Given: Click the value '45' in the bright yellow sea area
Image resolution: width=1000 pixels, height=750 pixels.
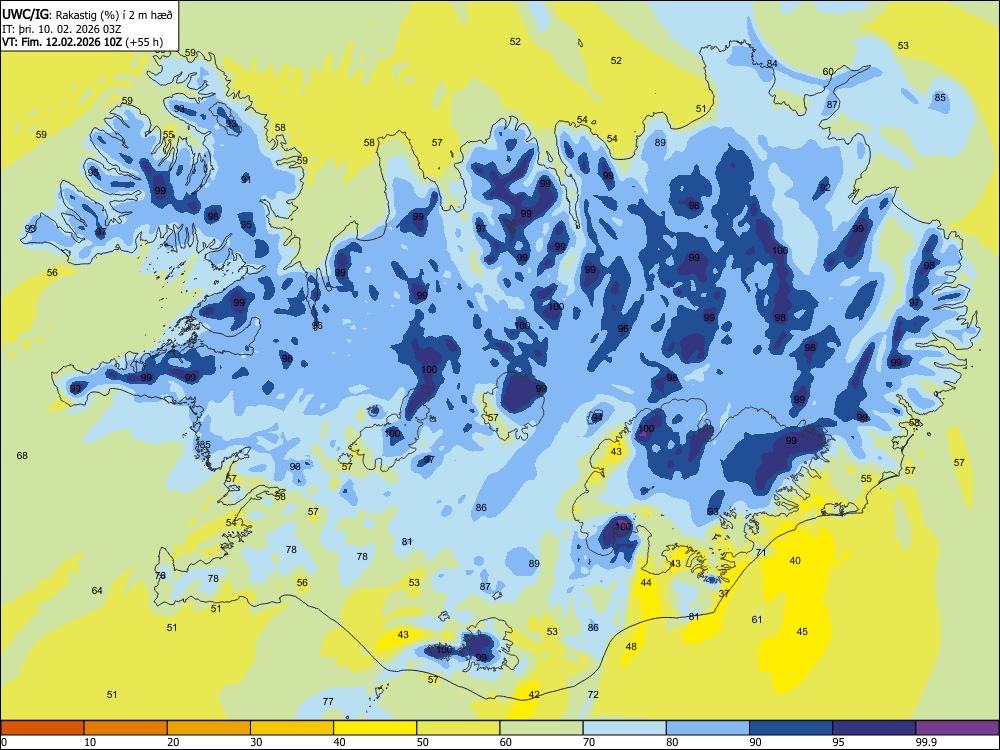Looking at the screenshot, I should coord(802,631).
